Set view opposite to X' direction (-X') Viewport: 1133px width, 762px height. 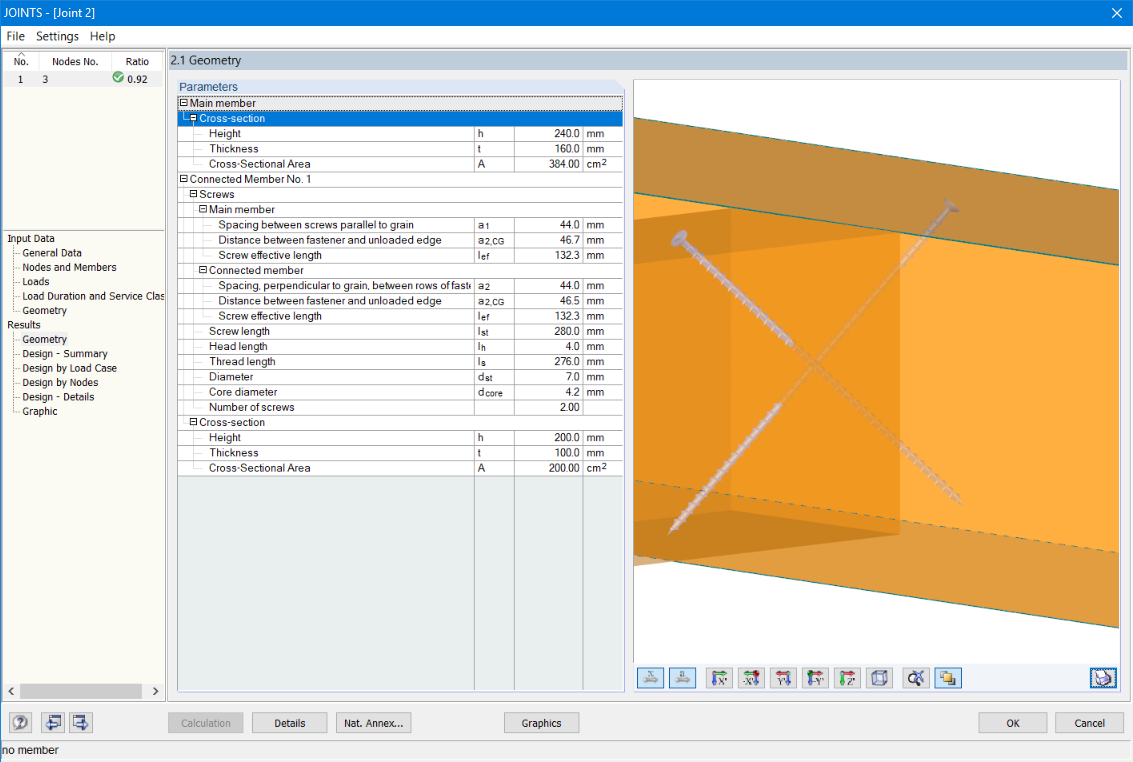[x=751, y=678]
